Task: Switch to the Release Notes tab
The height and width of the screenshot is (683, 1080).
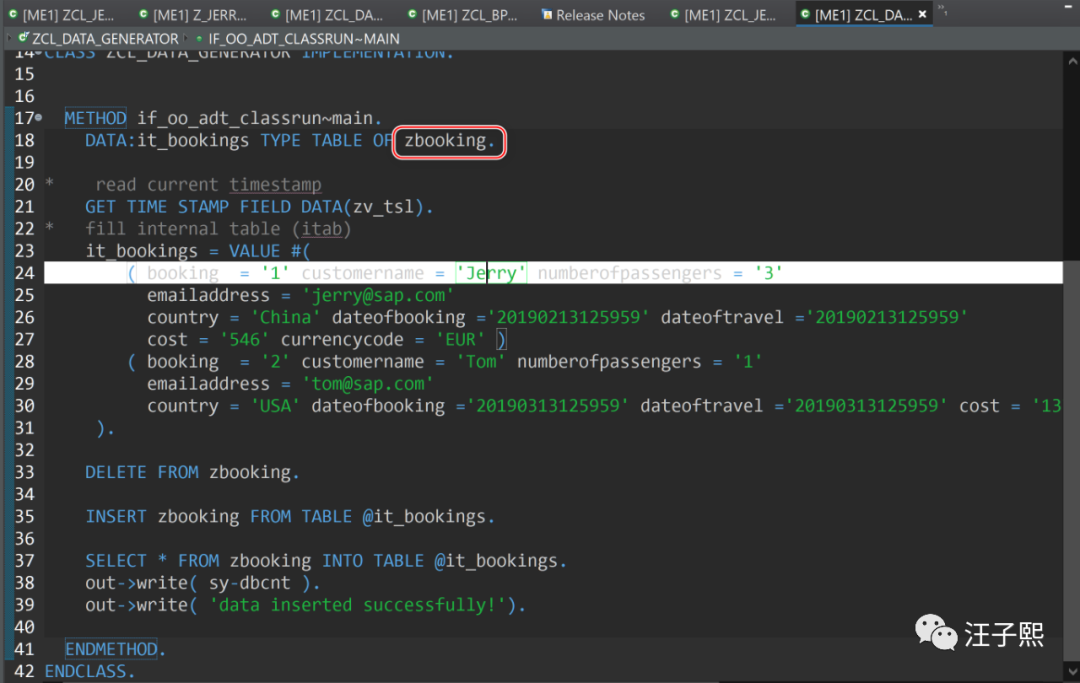Action: 593,14
